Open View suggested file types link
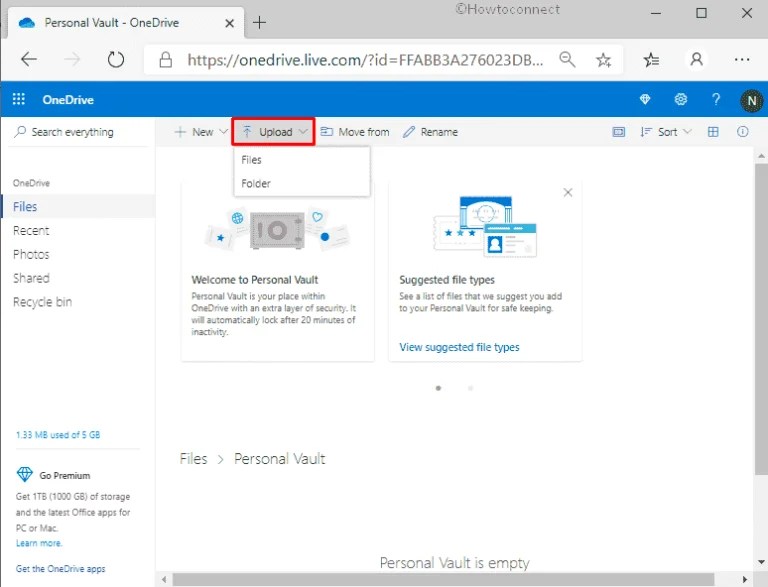 coord(459,347)
